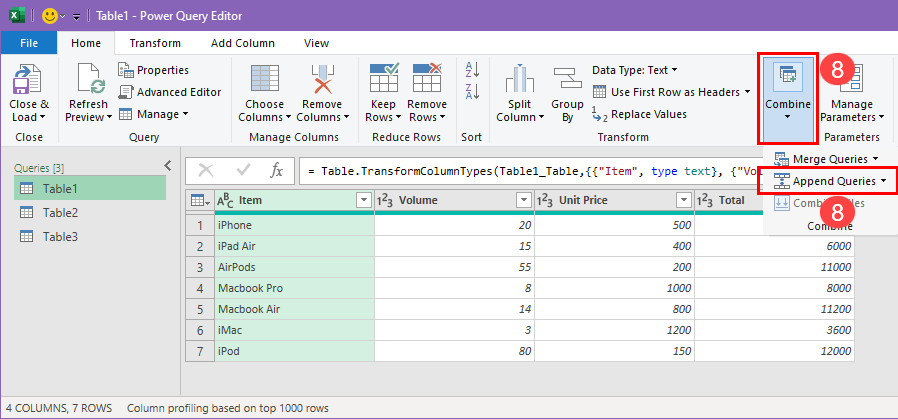Click the Volume value 55
Viewport: 898px width, 419px height.
(x=454, y=267)
